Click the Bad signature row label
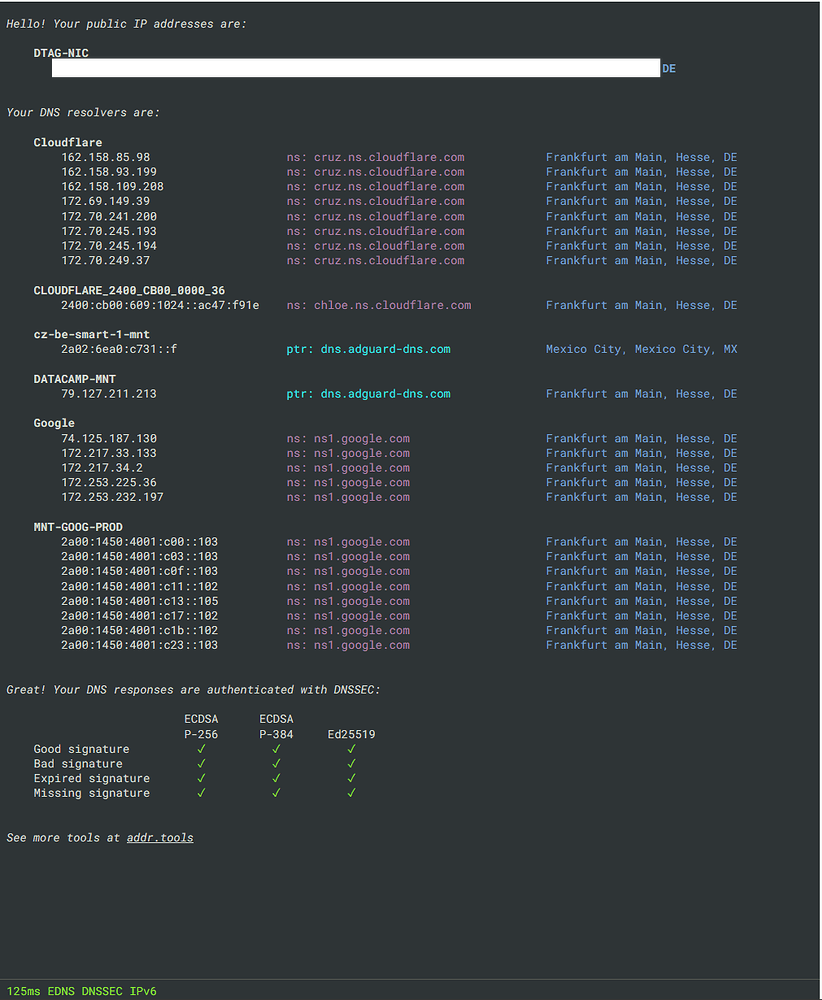 click(78, 763)
